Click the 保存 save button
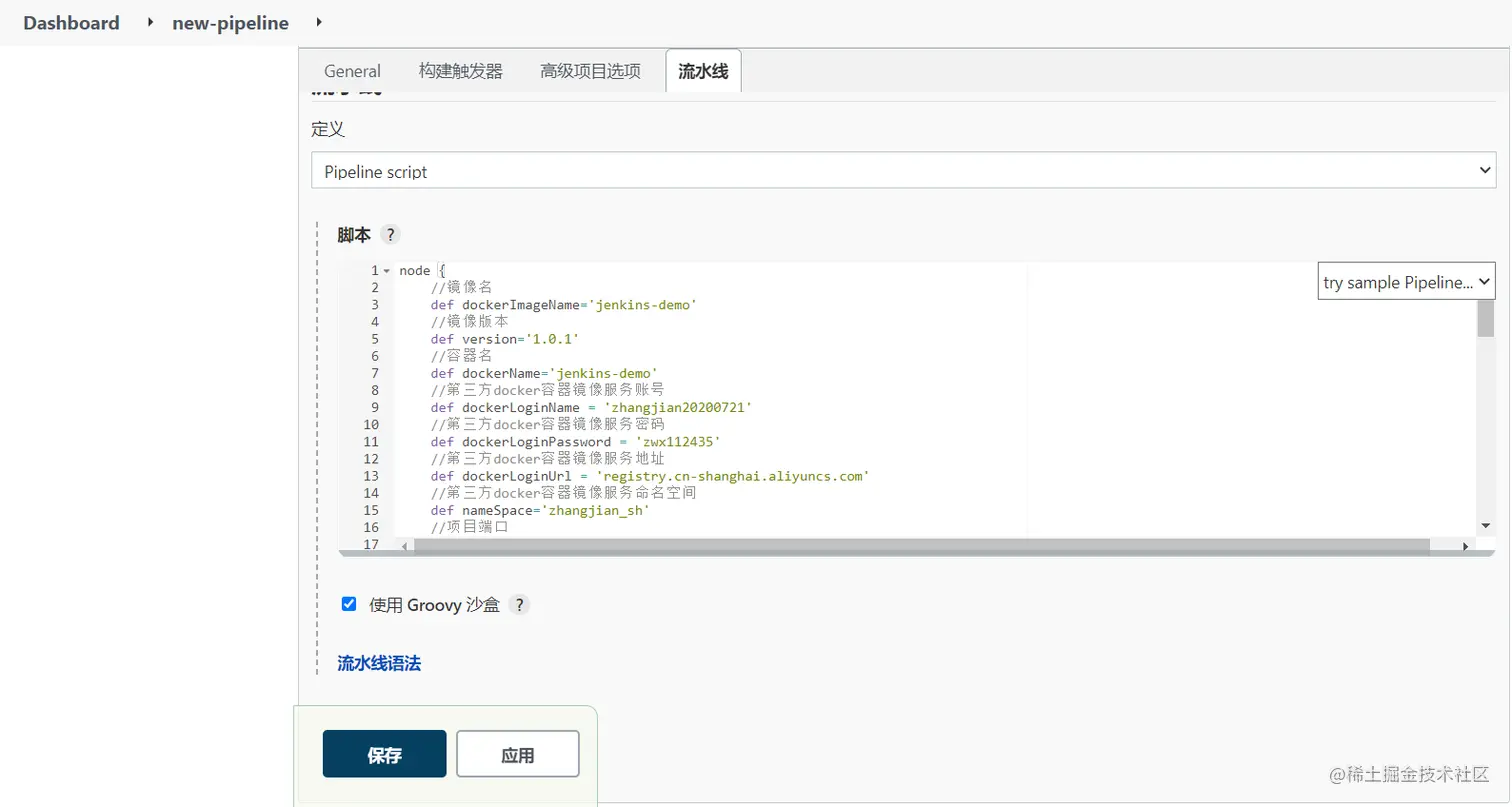This screenshot has height=807, width=1512. (384, 754)
